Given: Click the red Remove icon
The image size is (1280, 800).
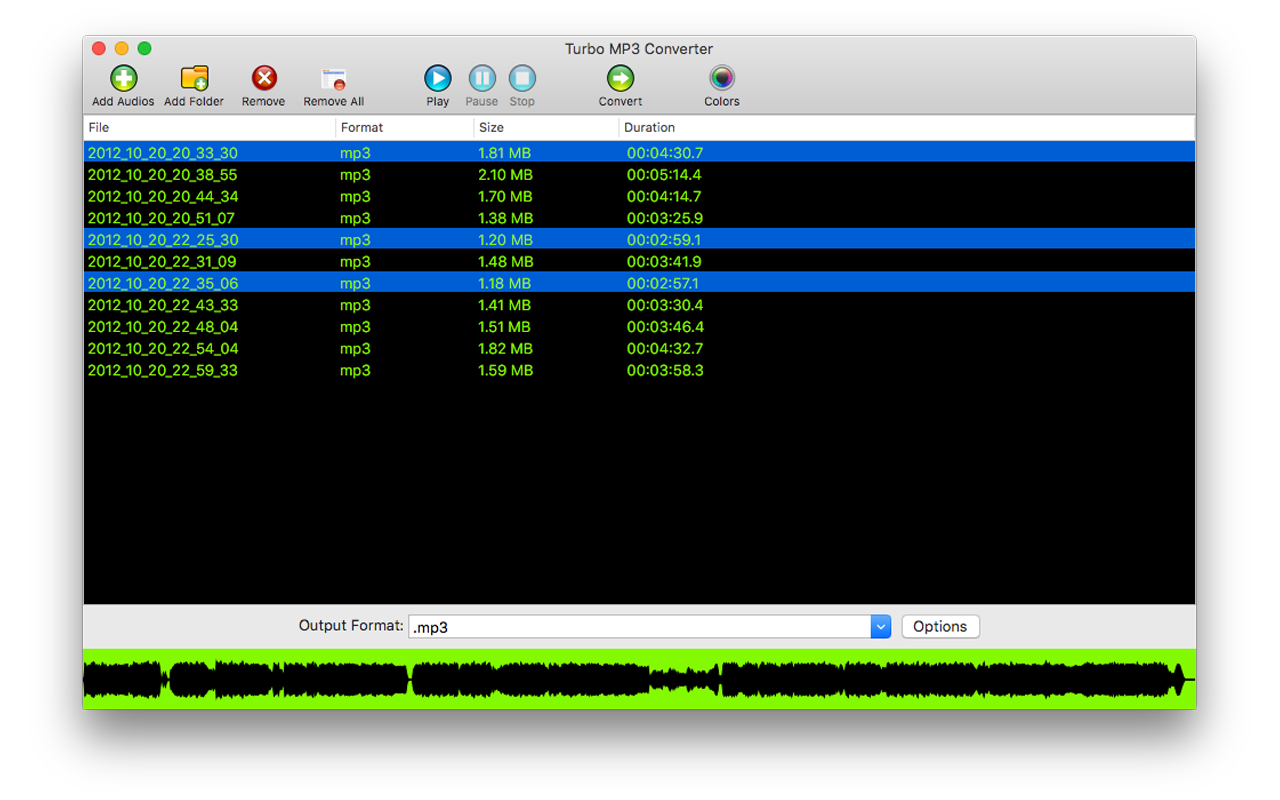Looking at the screenshot, I should point(264,78).
